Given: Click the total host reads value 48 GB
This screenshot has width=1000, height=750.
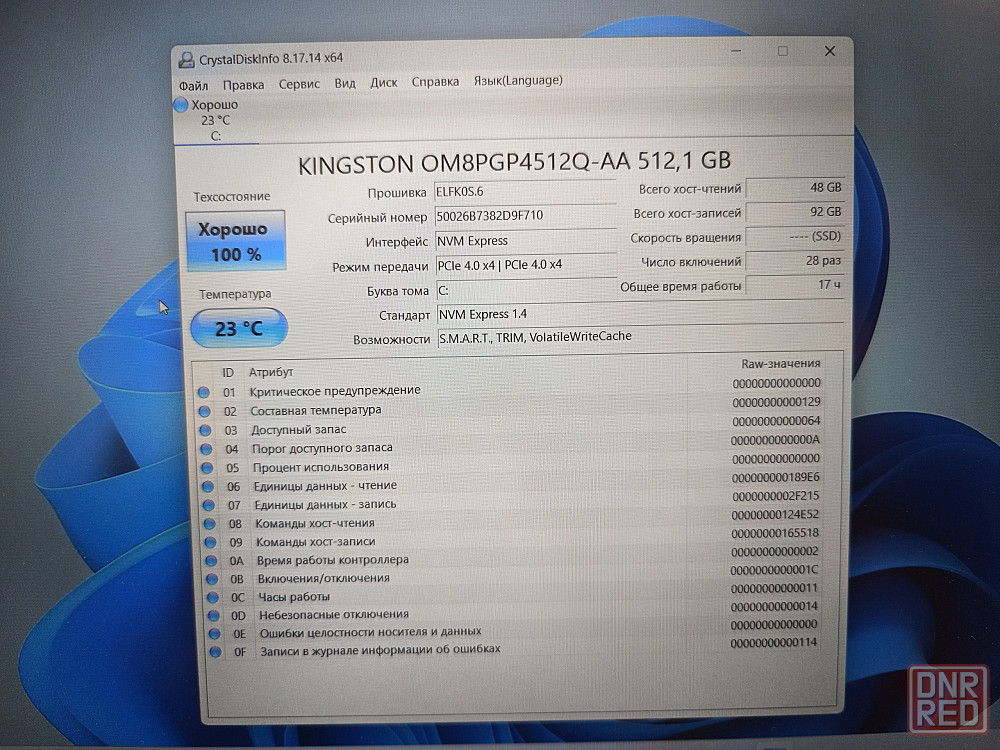Looking at the screenshot, I should click(795, 188).
